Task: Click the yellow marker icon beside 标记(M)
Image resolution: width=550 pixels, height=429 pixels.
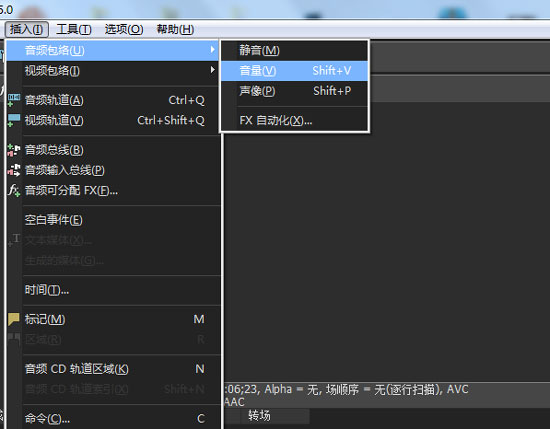Action: (14, 319)
